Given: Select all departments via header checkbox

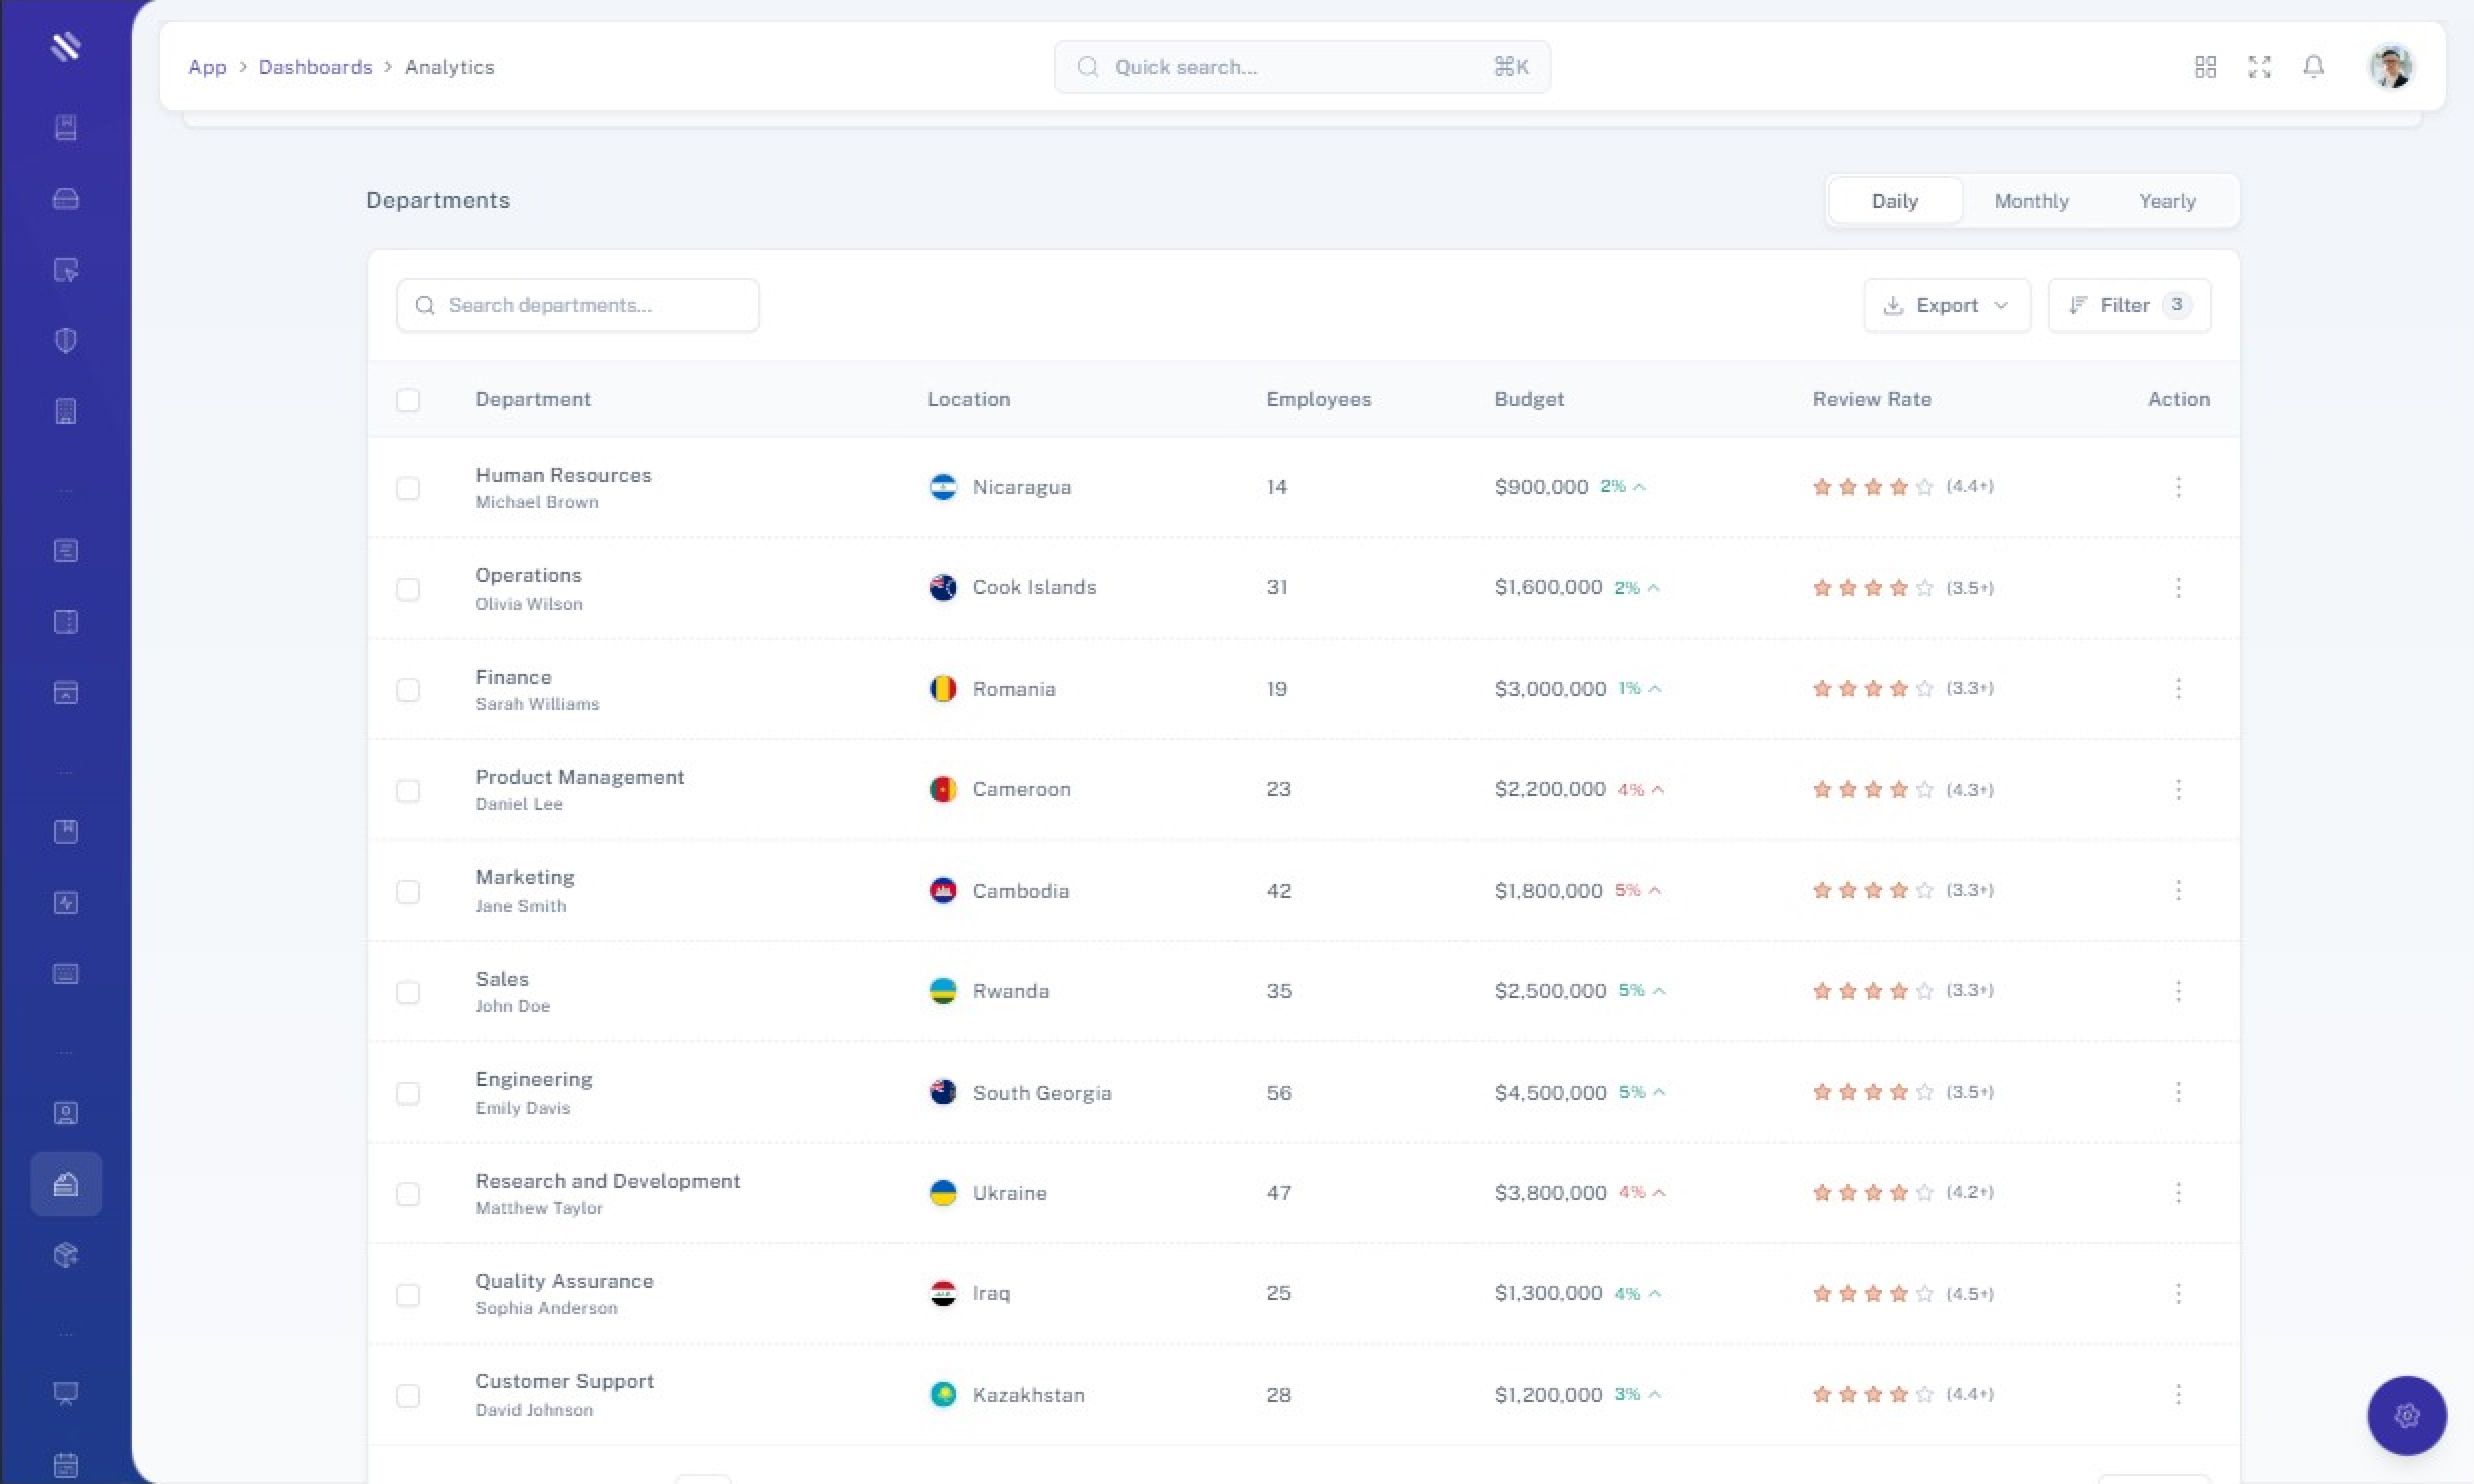Looking at the screenshot, I should [408, 400].
